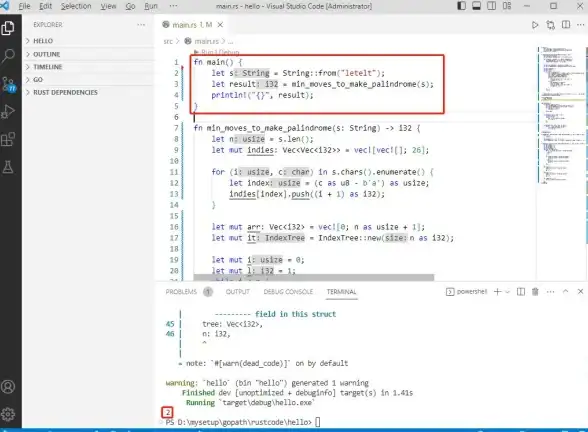Open editor More Actions ellipsis
588x432 pixels.
pos(580,25)
